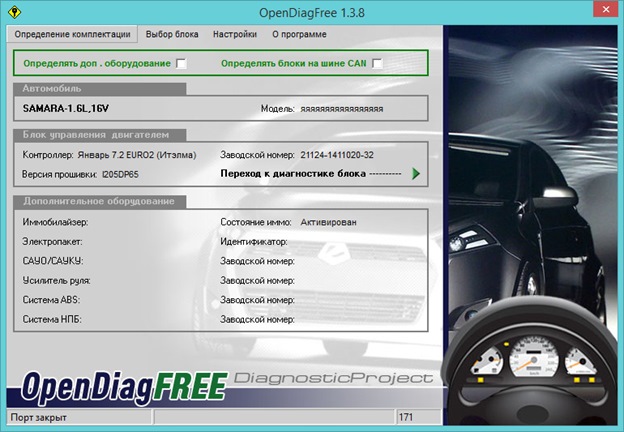Enable 'Определять блоки на шине CAN' checkbox
624x432 pixels.
tap(377, 64)
